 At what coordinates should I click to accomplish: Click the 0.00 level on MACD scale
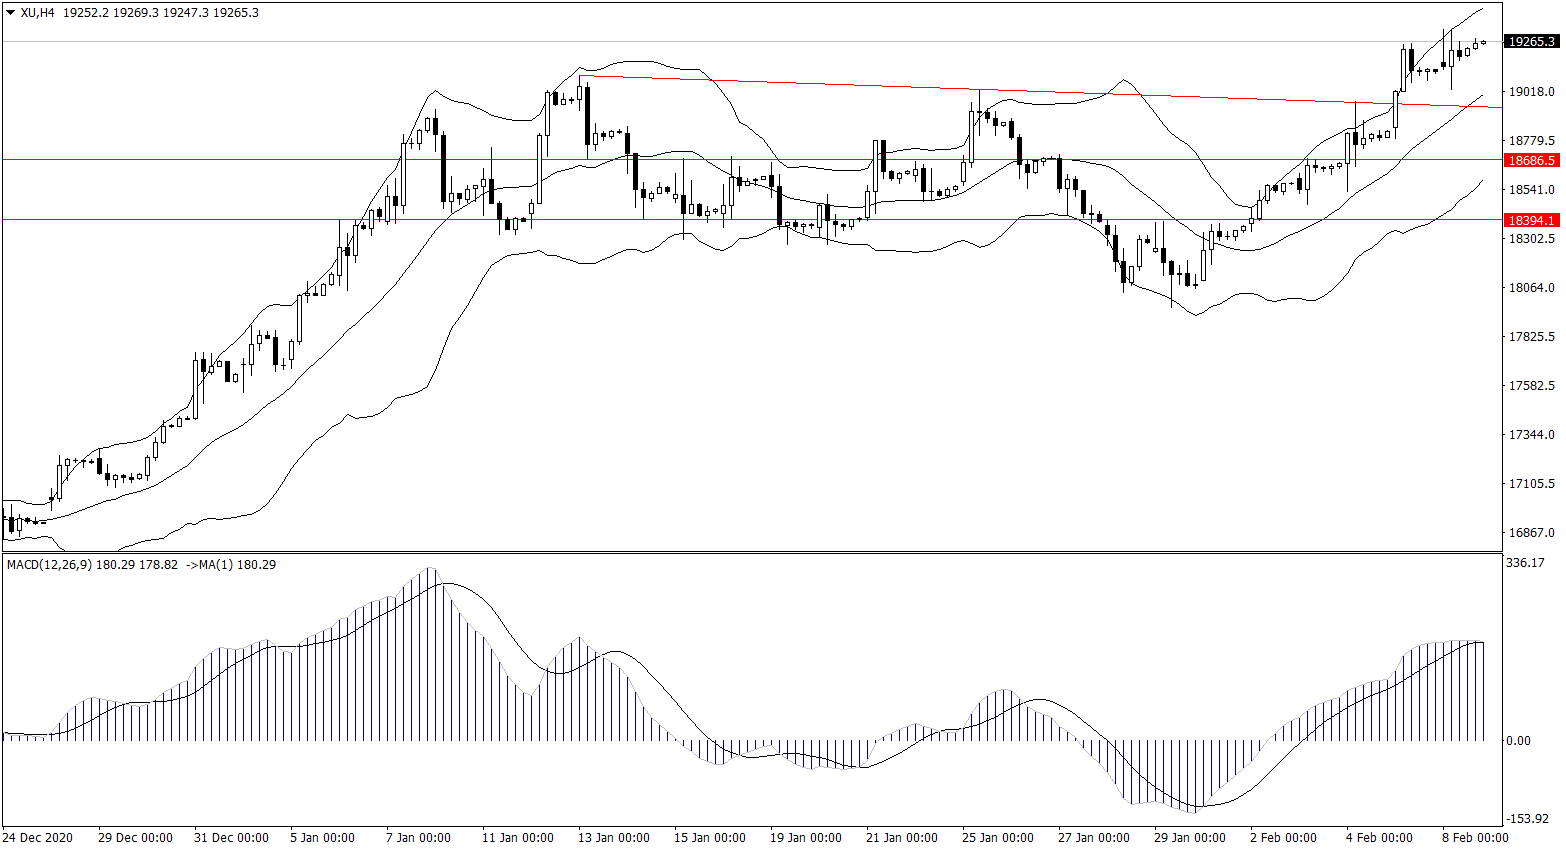tap(1518, 741)
